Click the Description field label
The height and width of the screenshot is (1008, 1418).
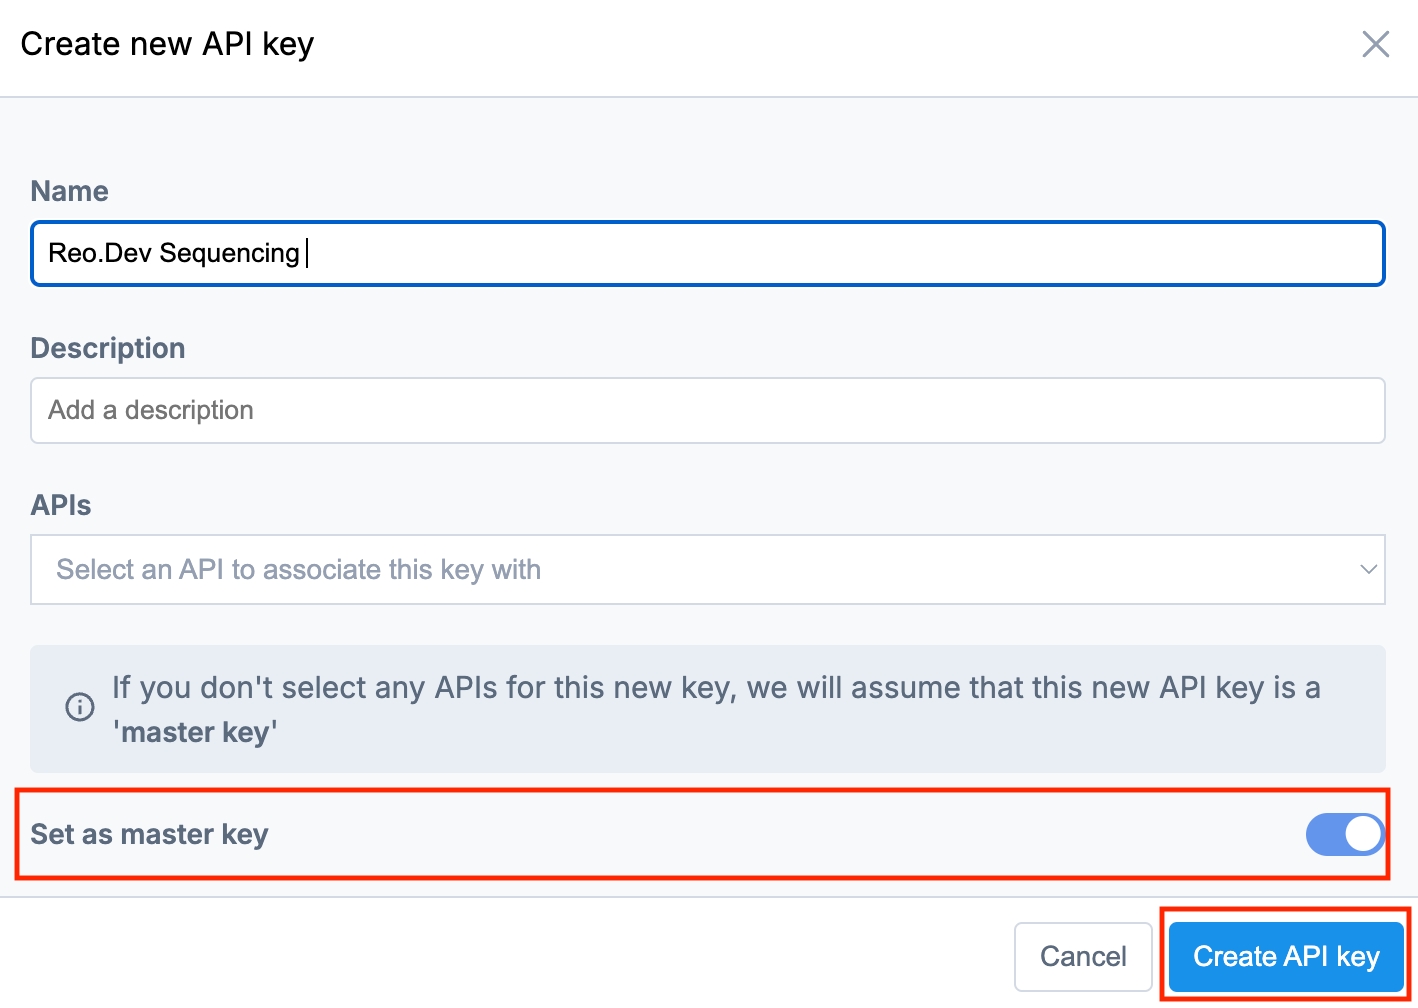pyautogui.click(x=108, y=348)
